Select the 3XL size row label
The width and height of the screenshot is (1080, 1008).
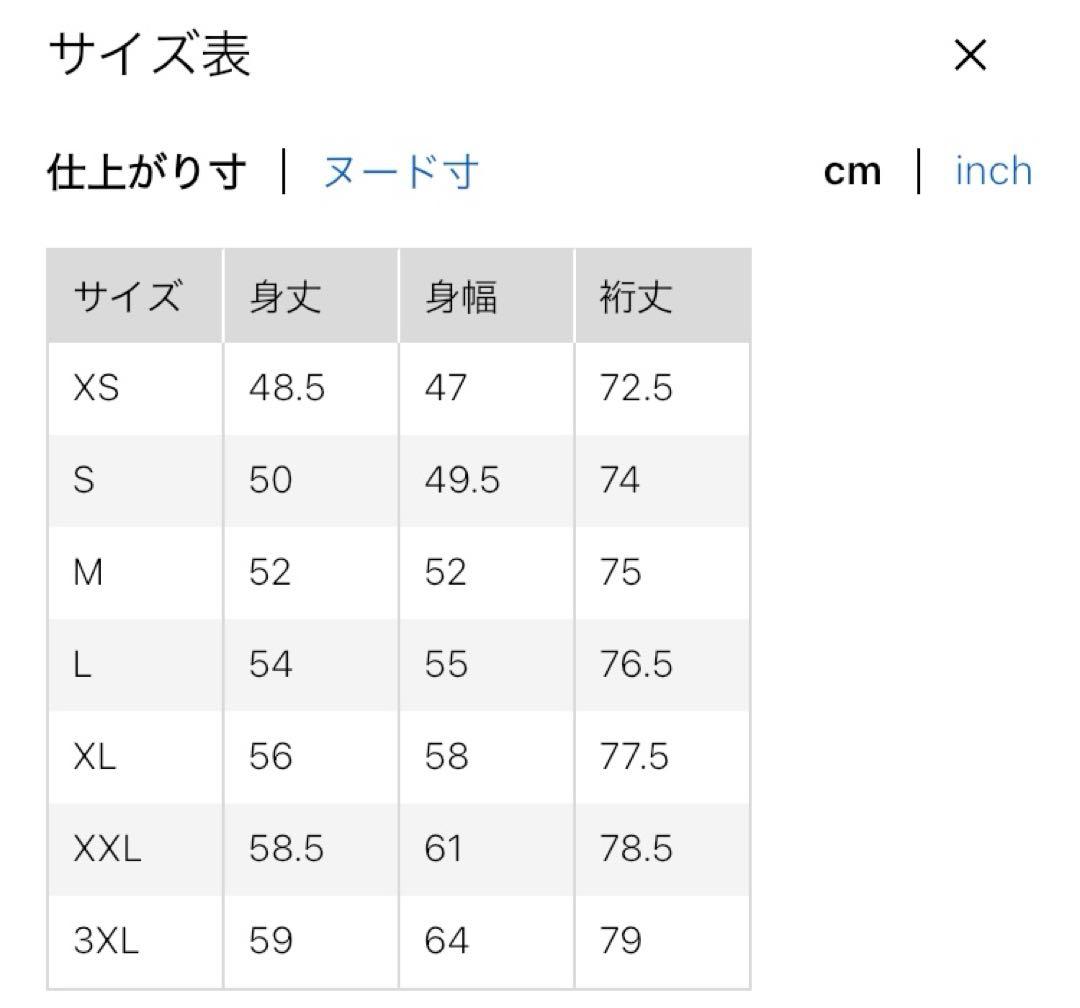click(106, 941)
